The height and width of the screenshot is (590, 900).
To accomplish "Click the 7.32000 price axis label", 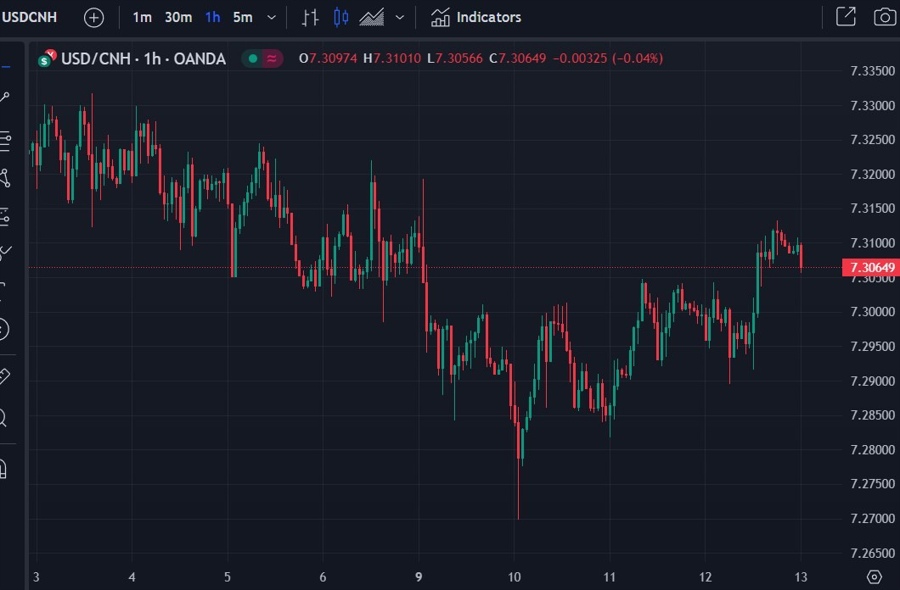I will (872, 174).
